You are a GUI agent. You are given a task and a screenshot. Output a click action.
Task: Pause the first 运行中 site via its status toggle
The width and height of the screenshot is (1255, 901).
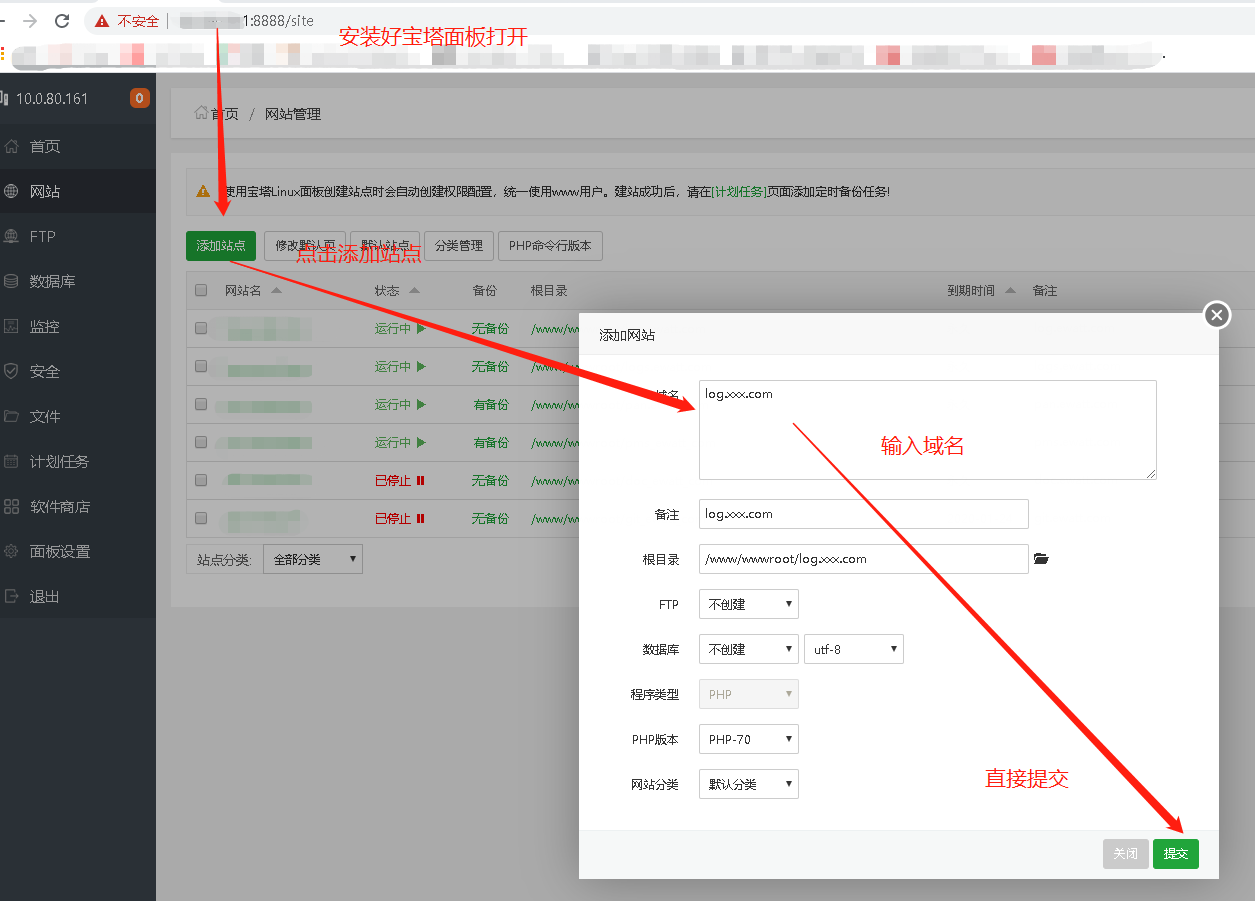418,328
